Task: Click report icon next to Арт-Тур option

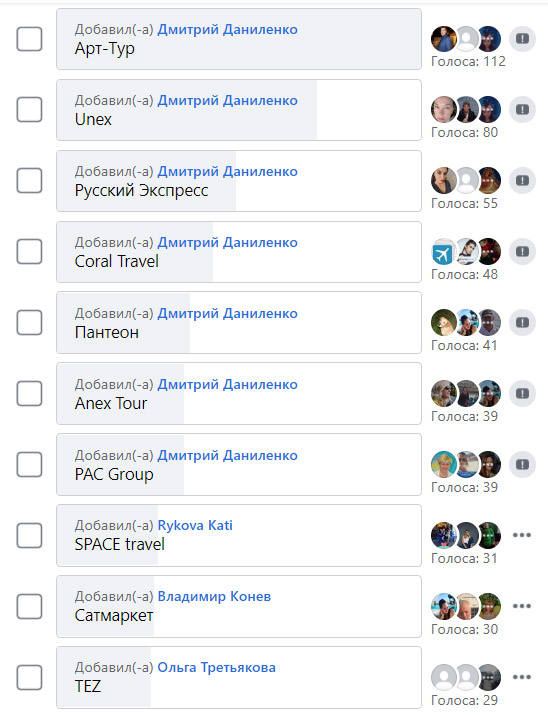Action: coord(522,39)
